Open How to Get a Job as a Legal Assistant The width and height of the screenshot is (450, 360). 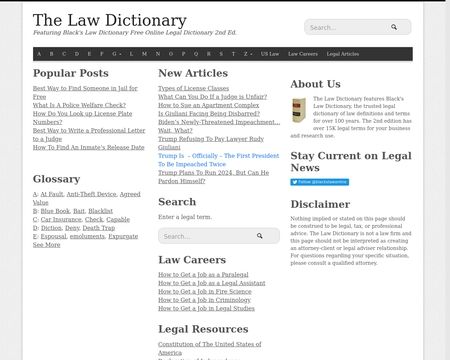pyautogui.click(x=212, y=283)
